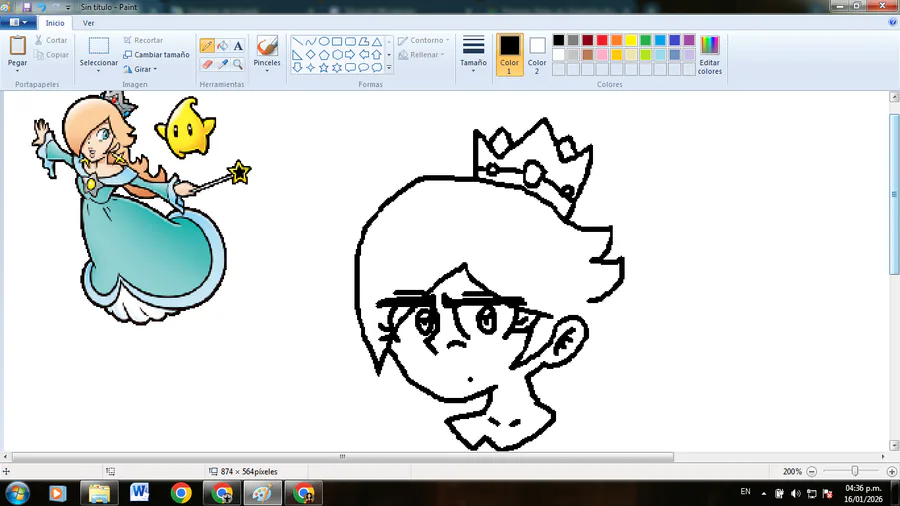Select the Text tool
This screenshot has width=900, height=506.
[238, 46]
